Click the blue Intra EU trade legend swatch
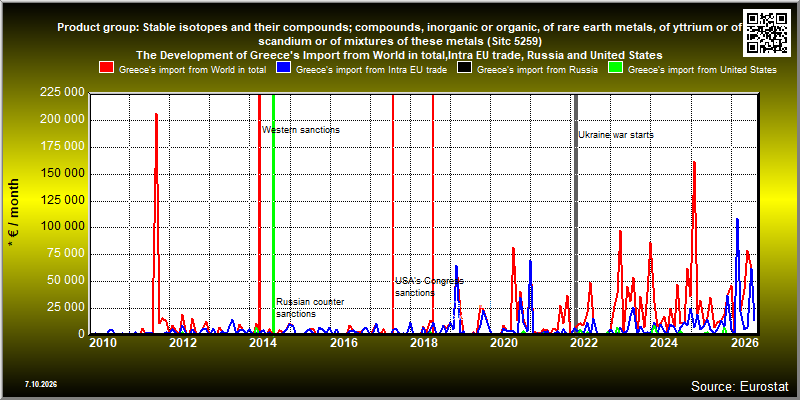Image resolution: width=800 pixels, height=400 pixels. pyautogui.click(x=284, y=68)
